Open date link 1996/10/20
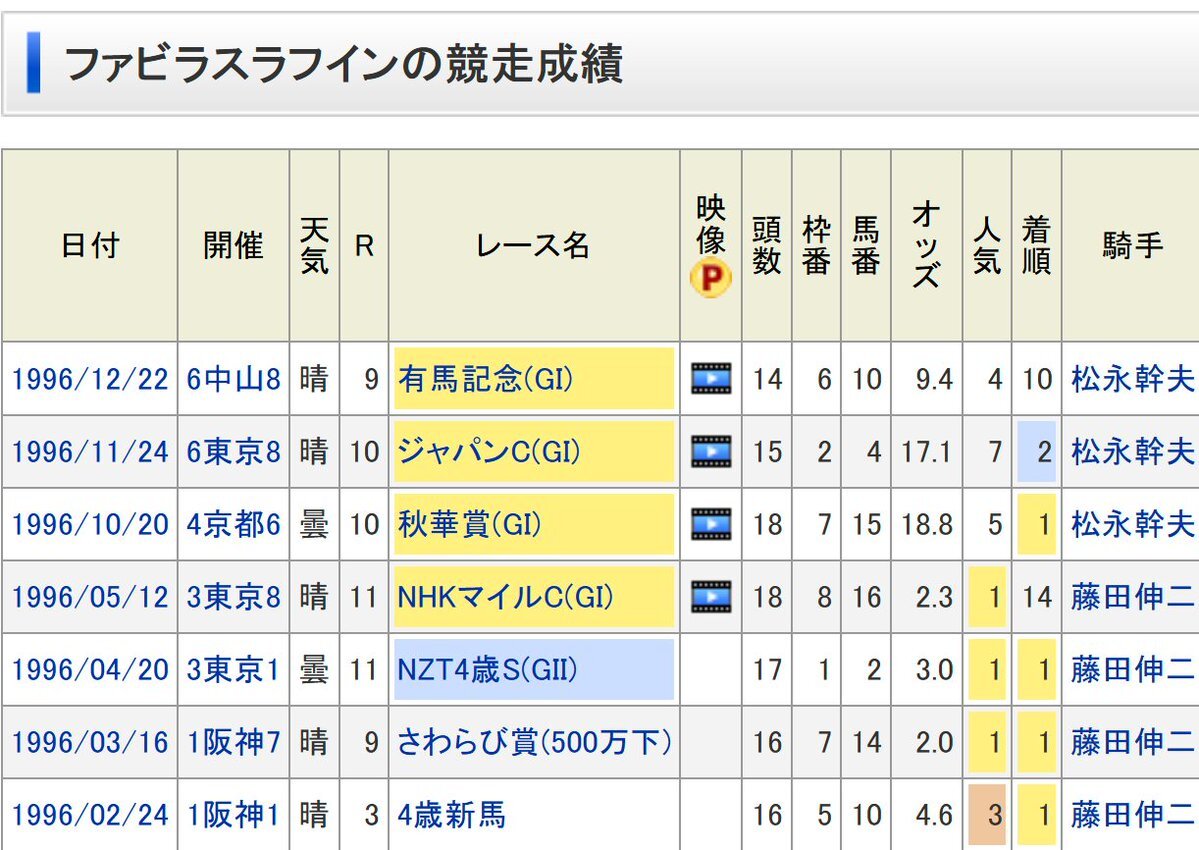The image size is (1199, 850). coord(89,524)
